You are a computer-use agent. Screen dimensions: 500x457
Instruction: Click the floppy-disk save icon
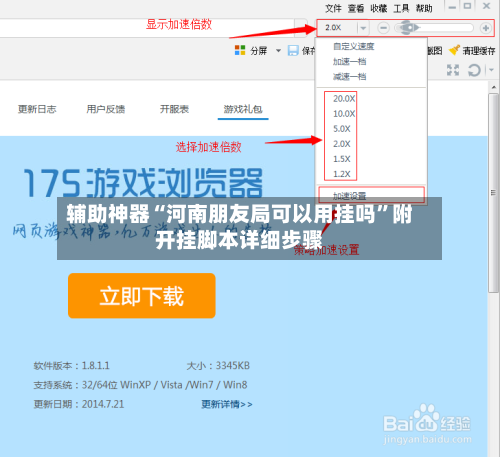293,51
